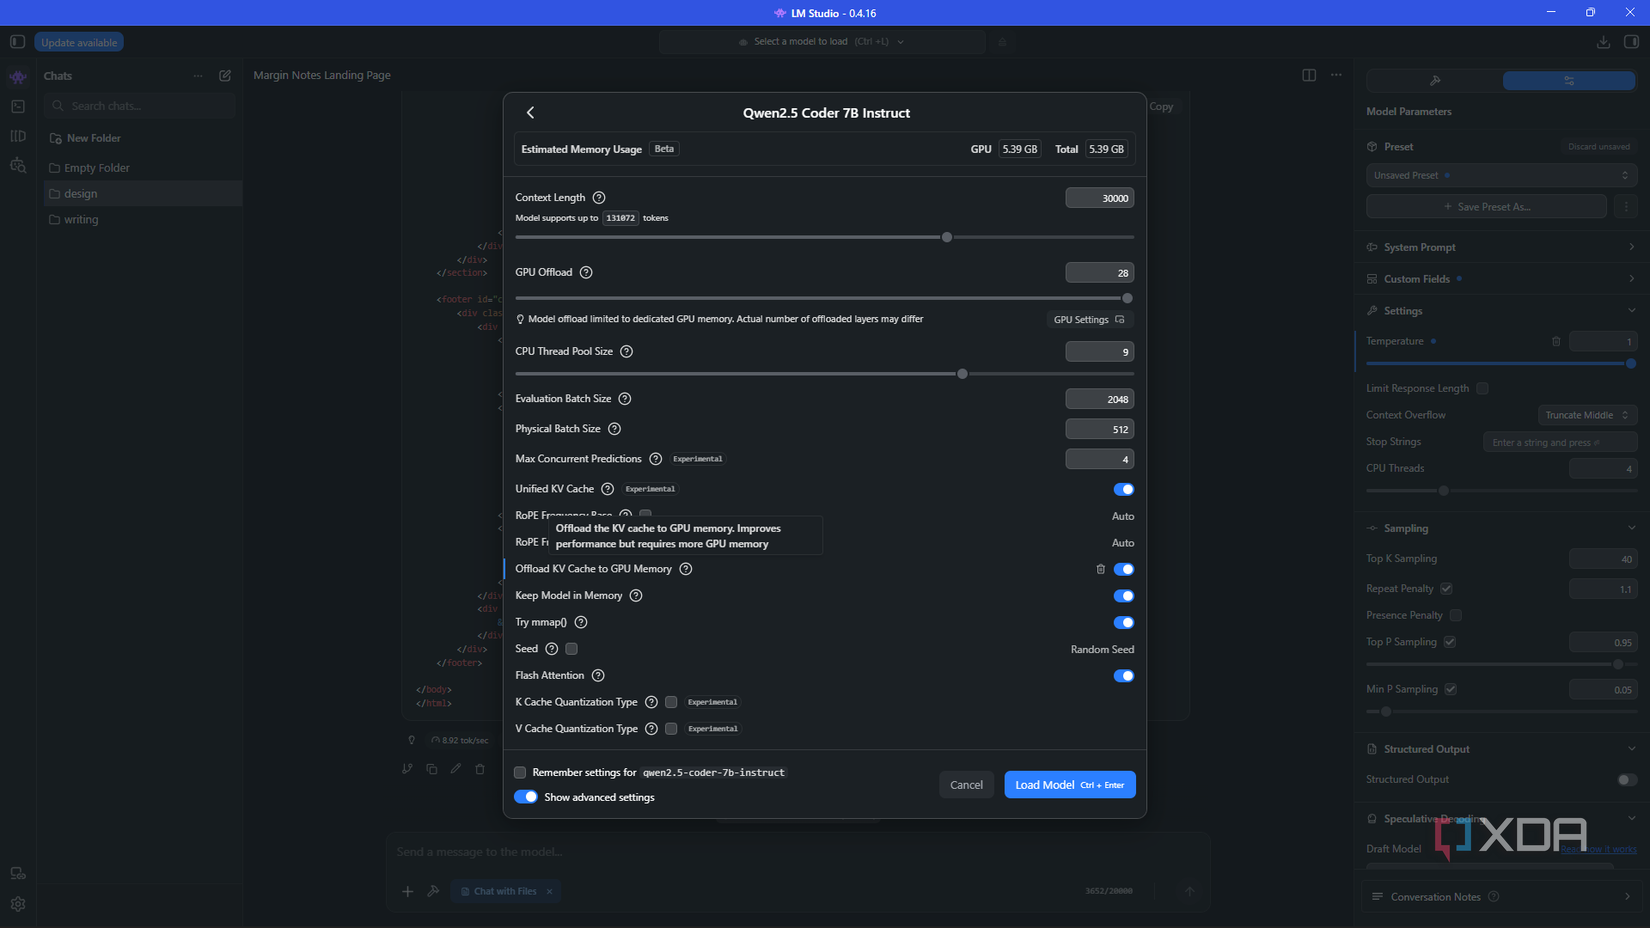This screenshot has height=928, width=1650.
Task: Open GPU Offload help icon
Action: coord(586,273)
